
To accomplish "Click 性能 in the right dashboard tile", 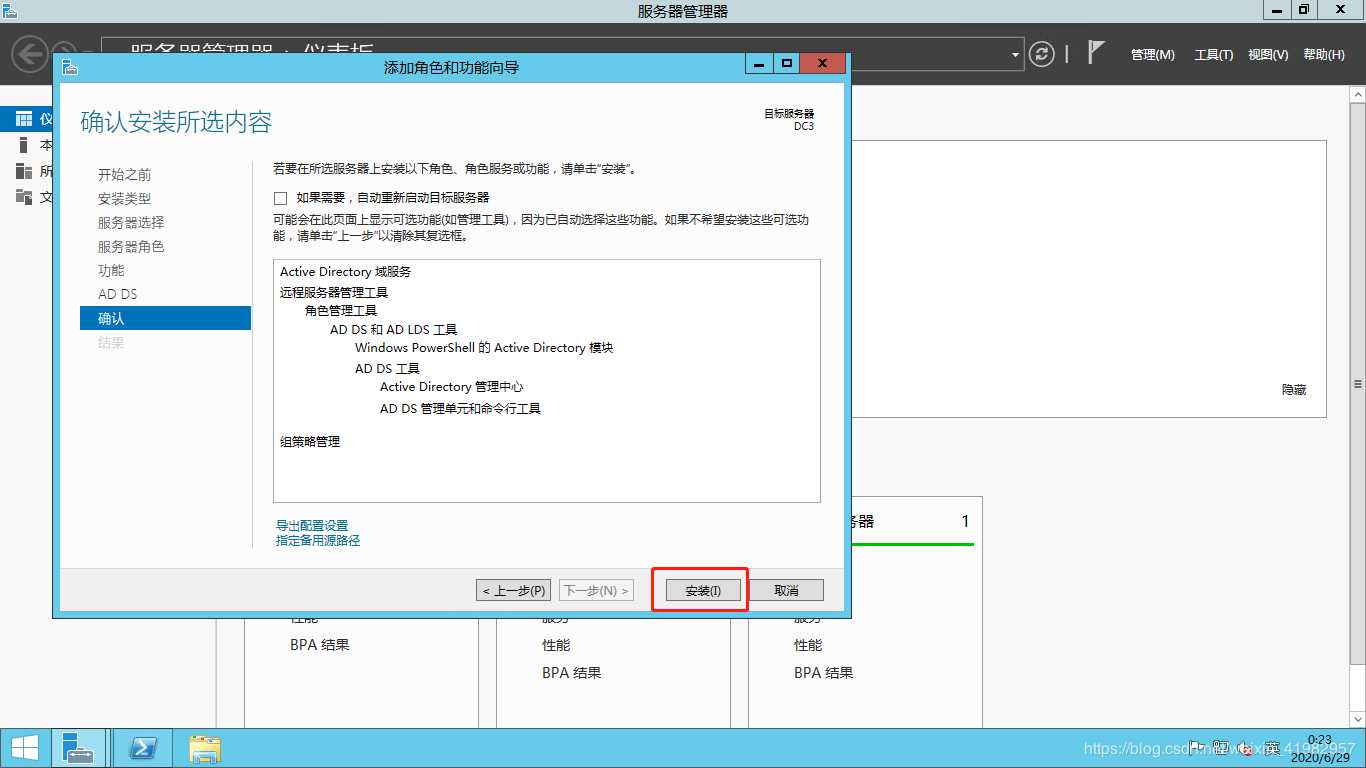I will point(808,645).
